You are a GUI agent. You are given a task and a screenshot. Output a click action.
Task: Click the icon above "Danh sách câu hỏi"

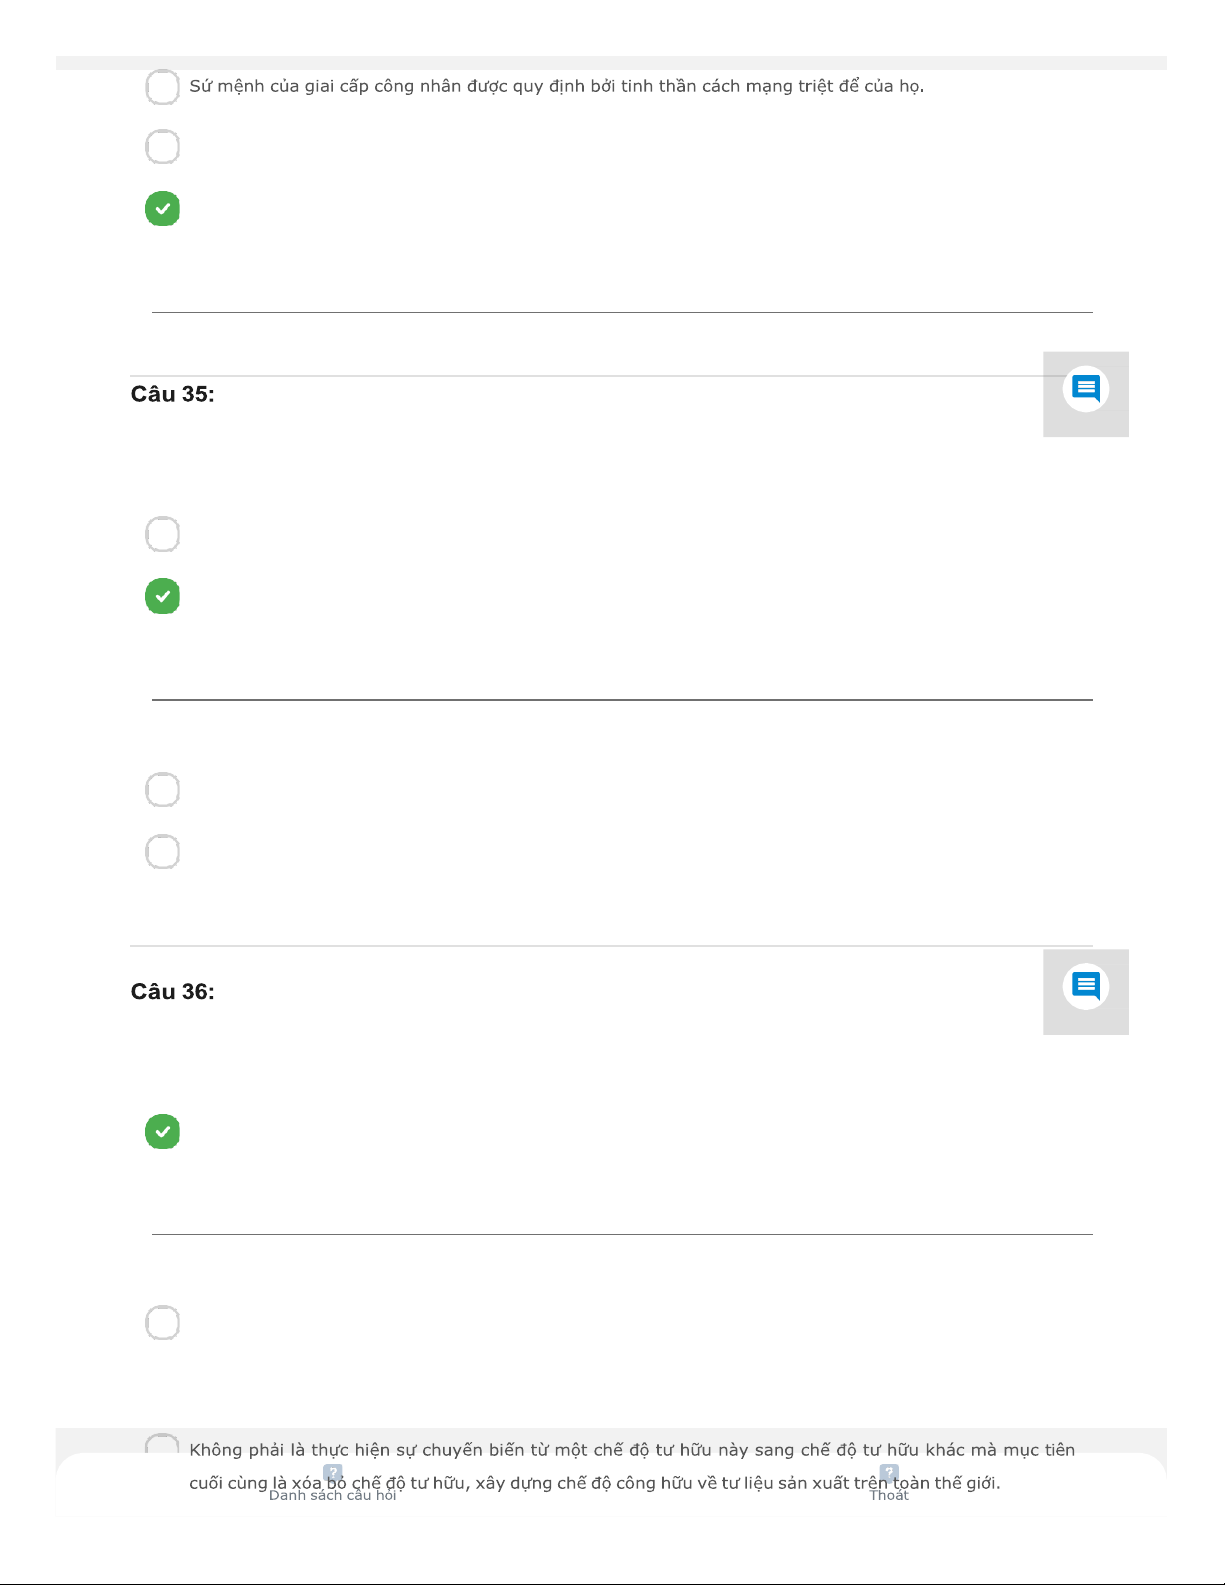(333, 1473)
